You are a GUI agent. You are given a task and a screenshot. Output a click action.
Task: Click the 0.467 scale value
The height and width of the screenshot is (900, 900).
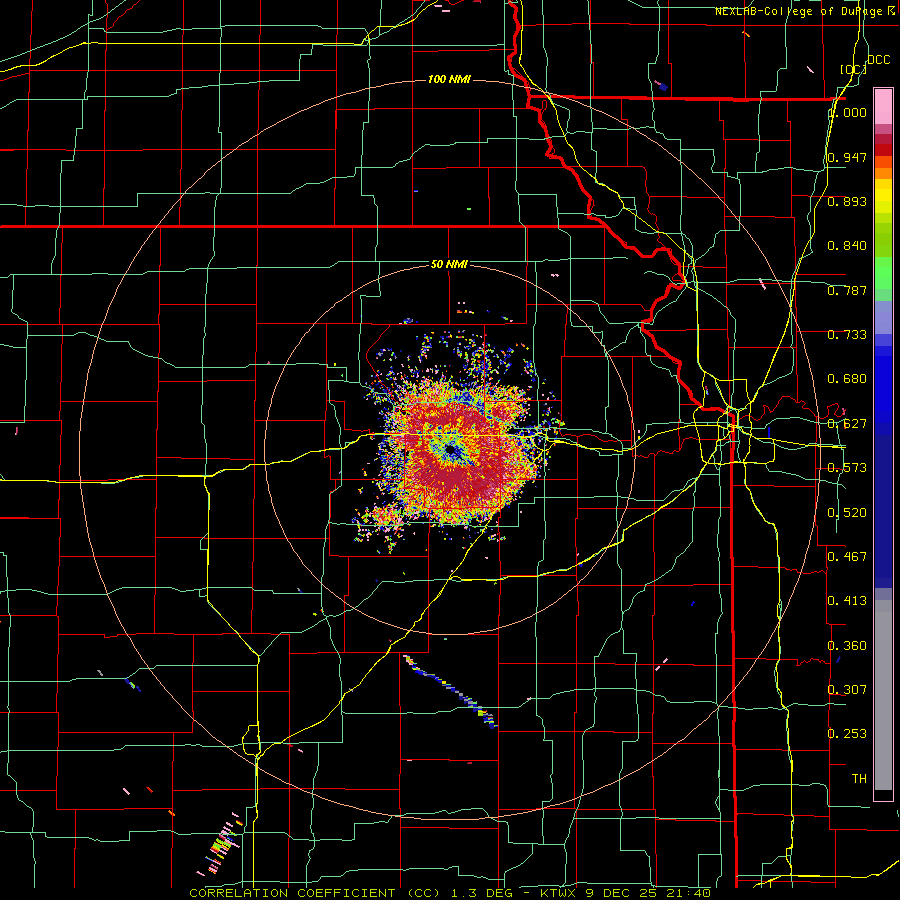pos(847,556)
